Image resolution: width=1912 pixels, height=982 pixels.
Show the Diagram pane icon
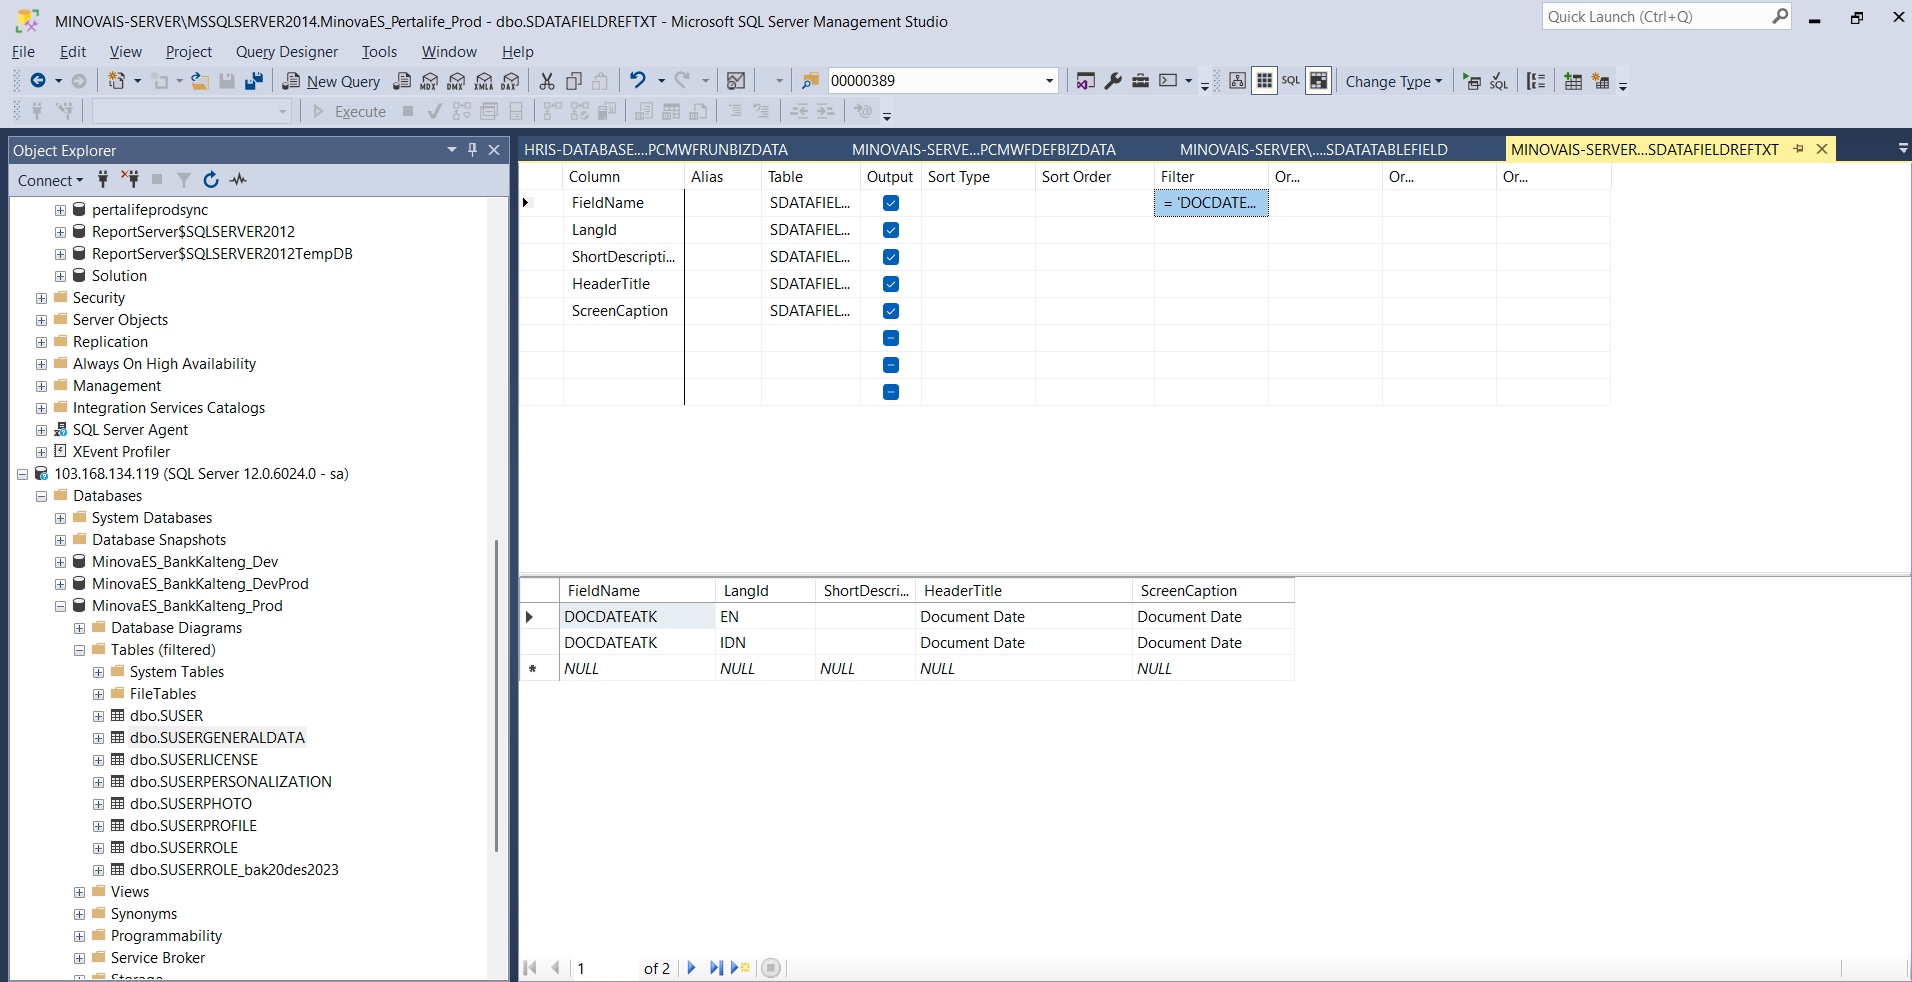[1237, 81]
